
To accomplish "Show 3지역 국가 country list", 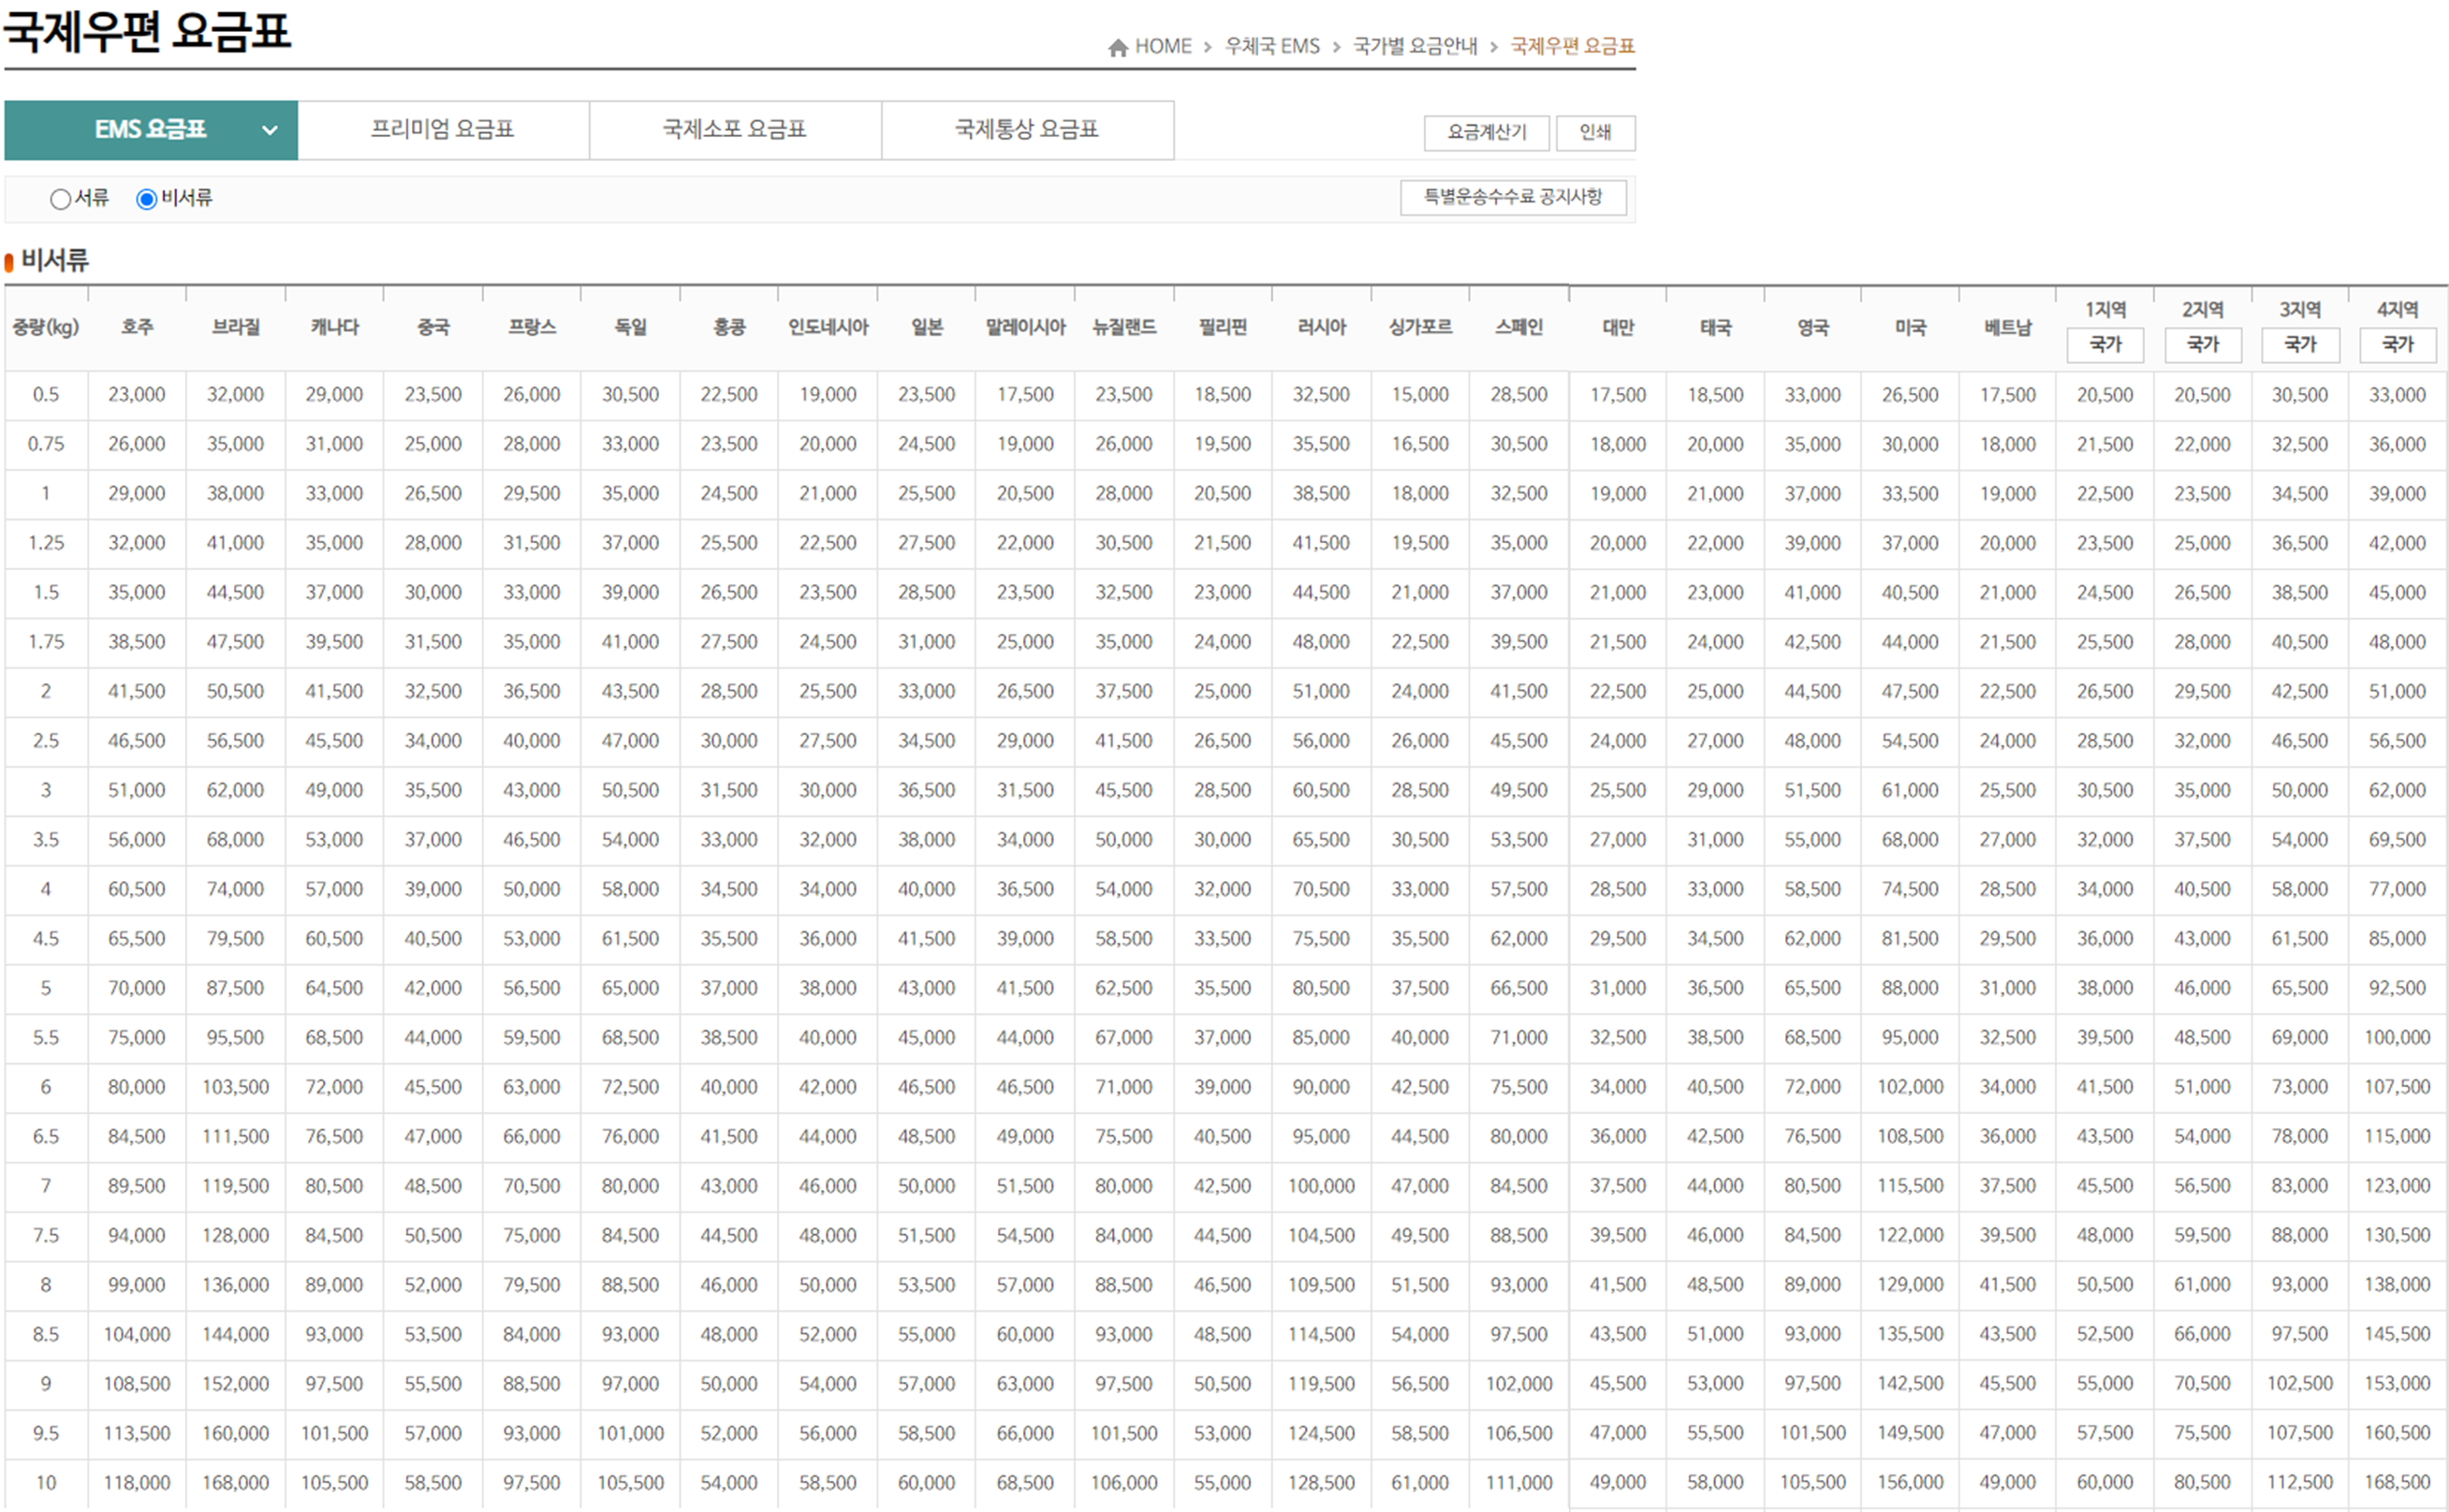I will pos(2300,345).
